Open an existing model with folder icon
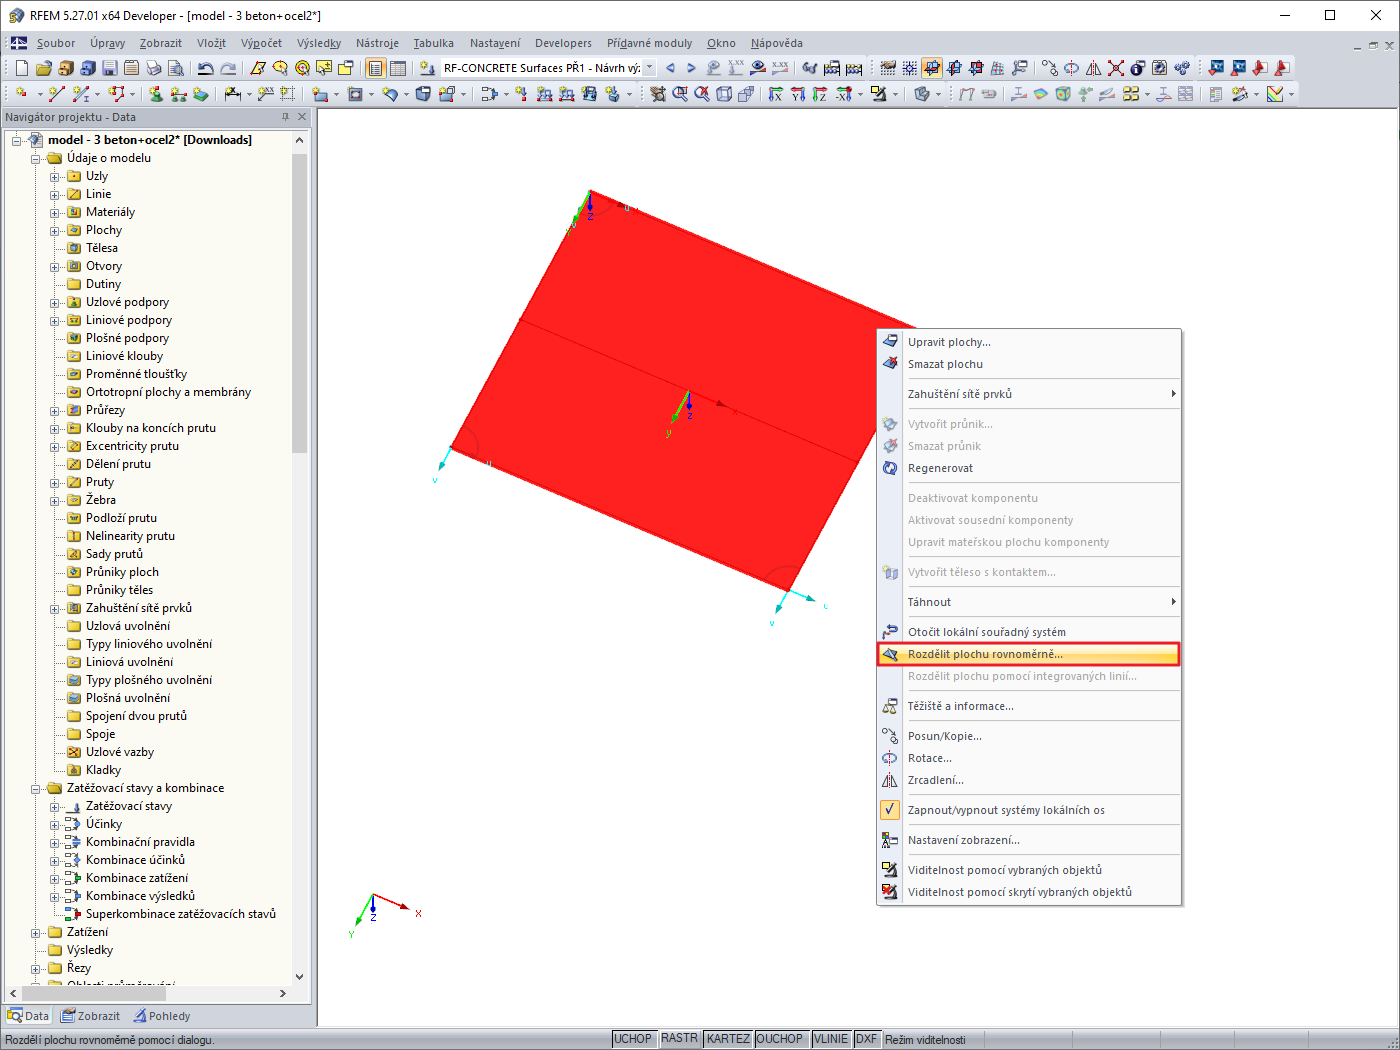 [44, 68]
